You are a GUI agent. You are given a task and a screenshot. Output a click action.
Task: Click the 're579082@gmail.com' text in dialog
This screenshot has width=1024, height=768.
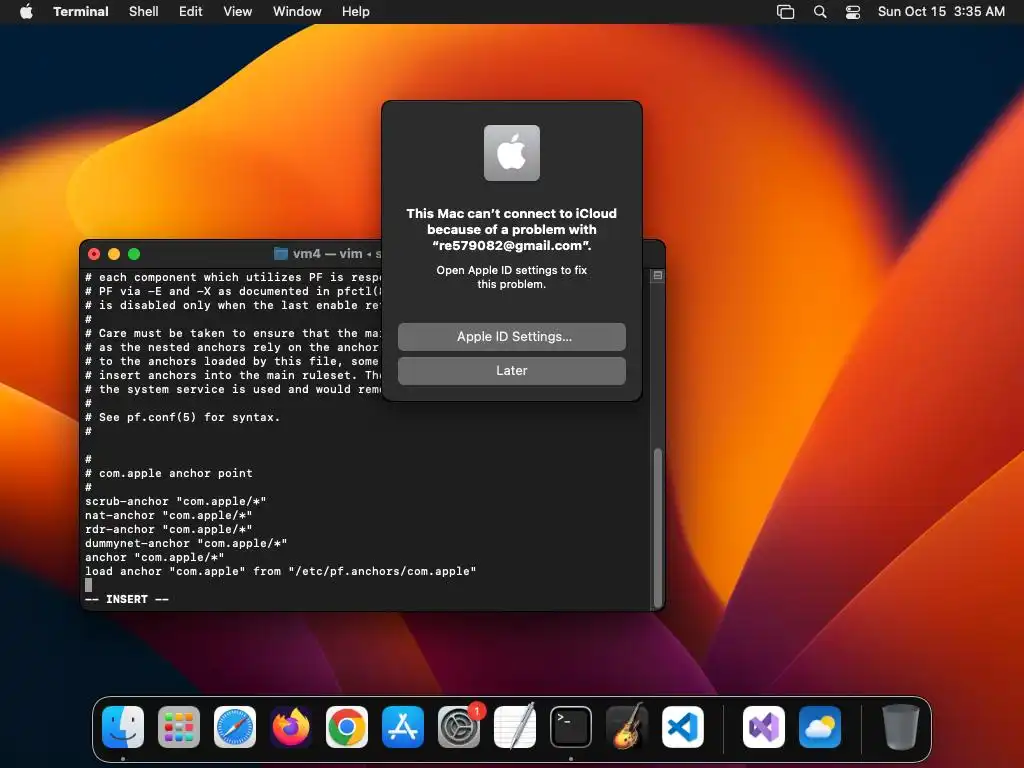pos(511,246)
